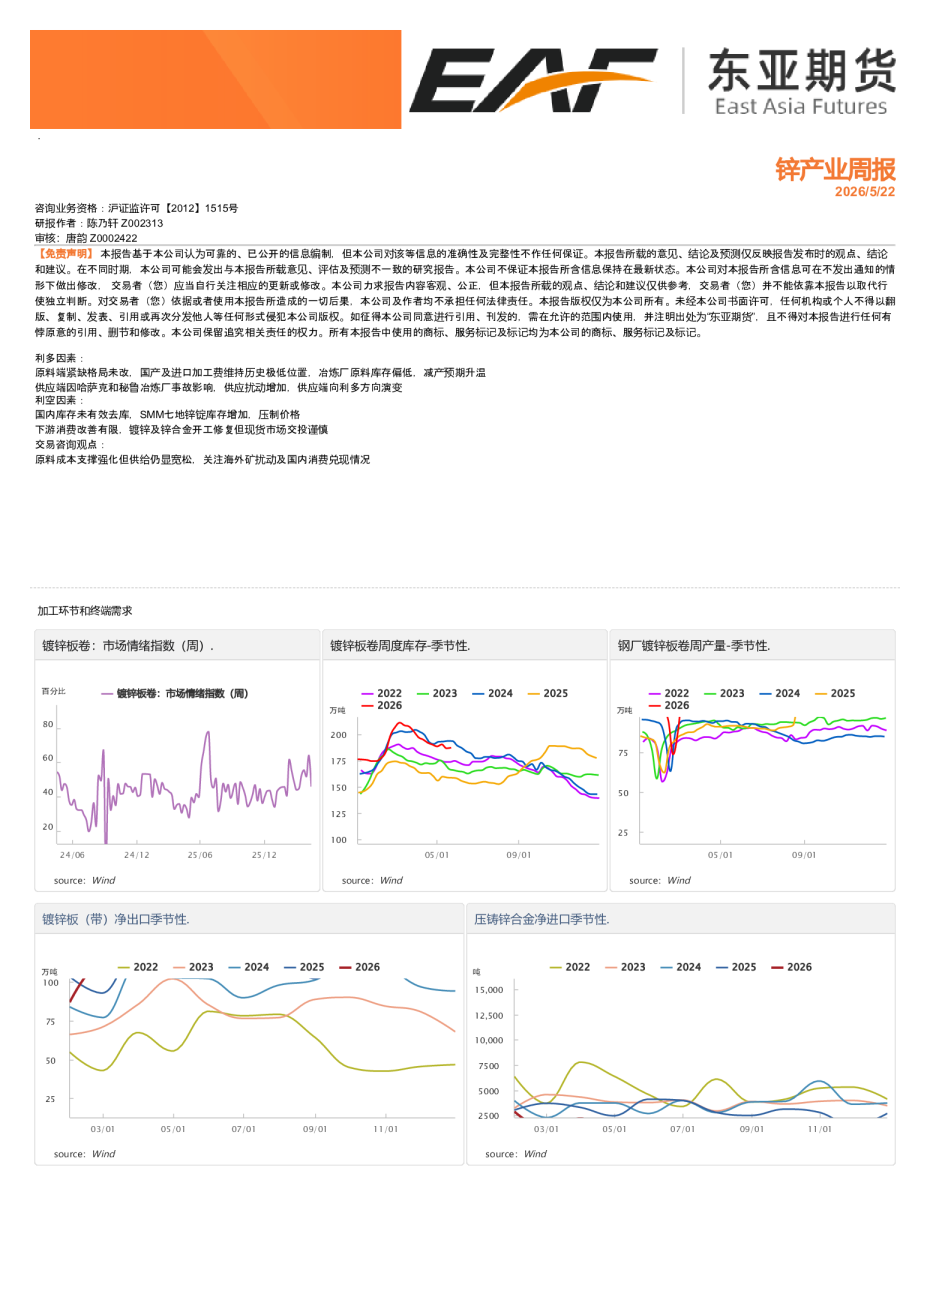Click the 25/12 axis label in the 市场情绪指数 chart
The width and height of the screenshot is (930, 1303).
(x=264, y=855)
